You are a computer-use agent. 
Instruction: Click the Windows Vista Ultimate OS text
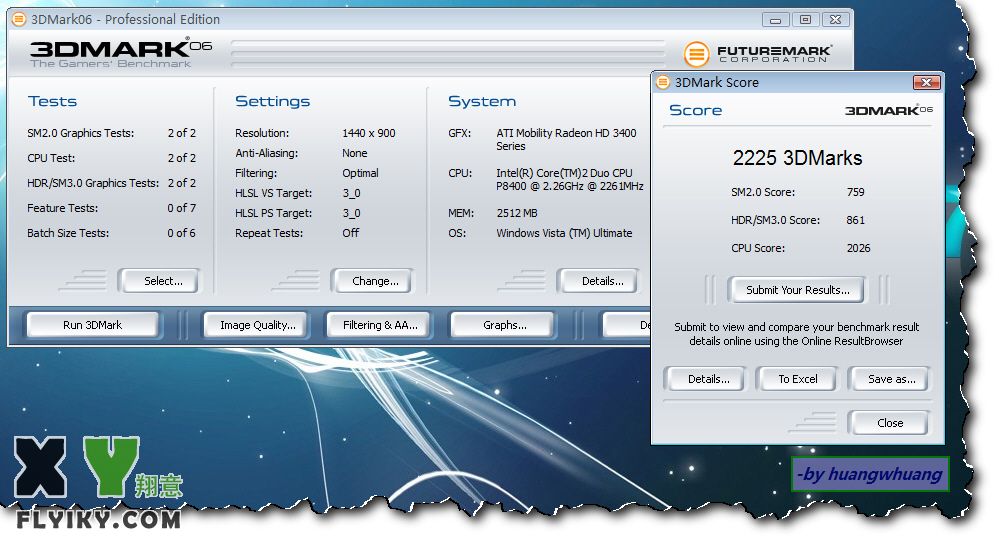click(564, 233)
